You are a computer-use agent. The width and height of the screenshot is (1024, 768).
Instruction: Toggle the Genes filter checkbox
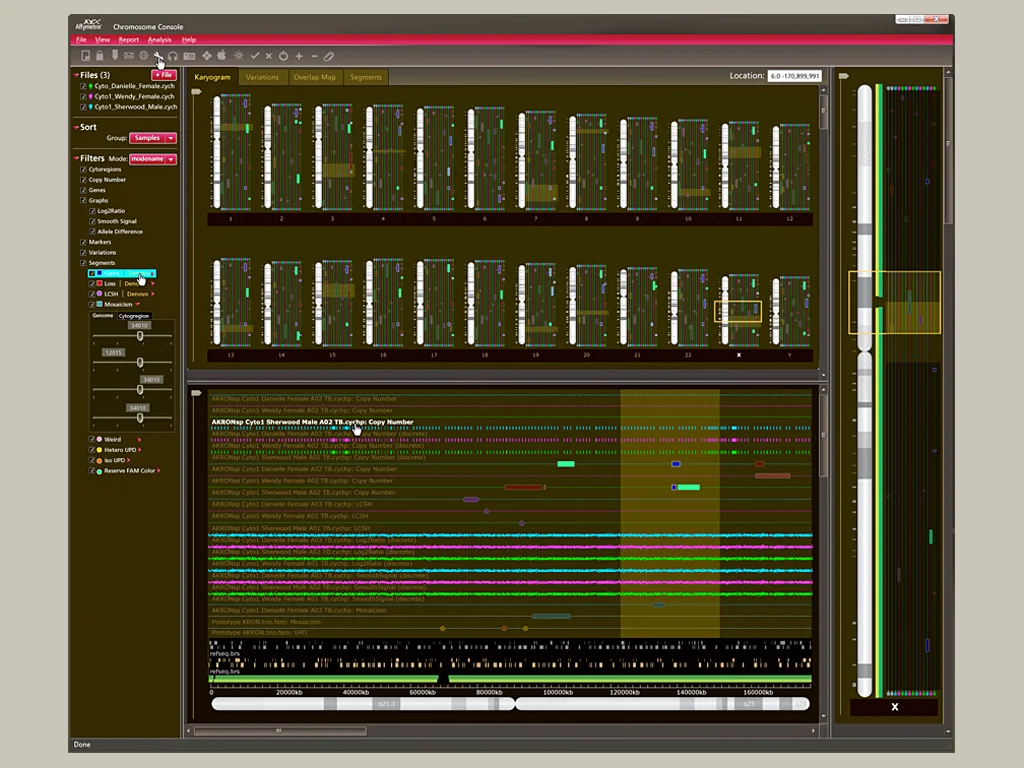[83, 191]
